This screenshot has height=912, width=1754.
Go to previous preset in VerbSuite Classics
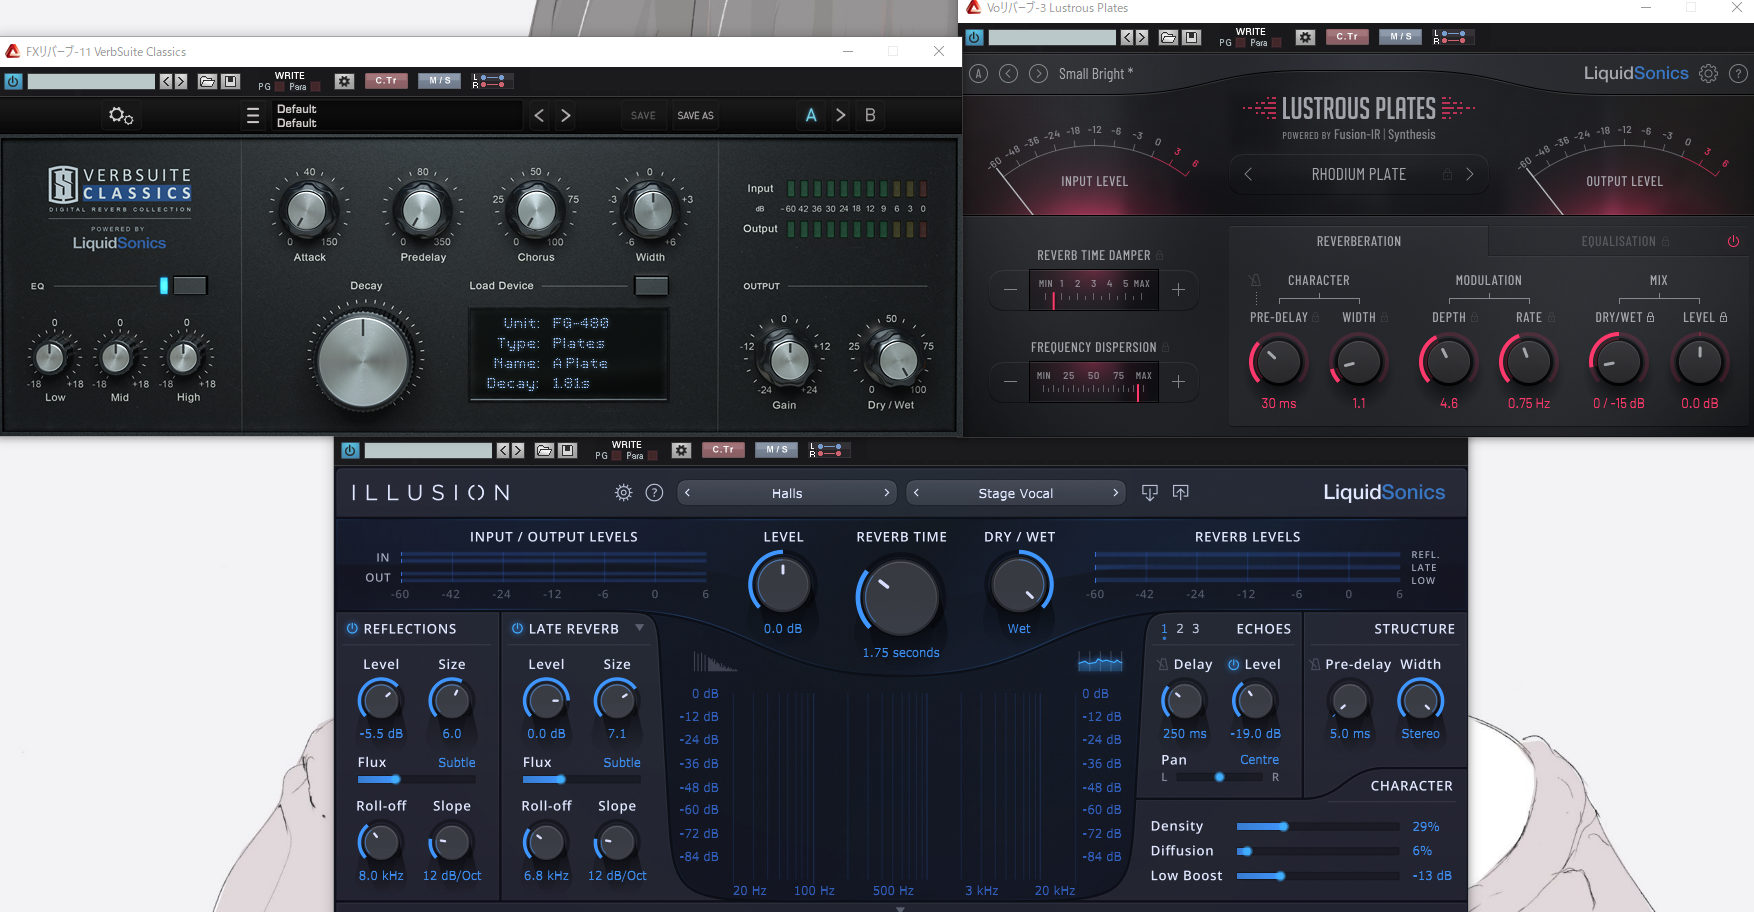[539, 116]
